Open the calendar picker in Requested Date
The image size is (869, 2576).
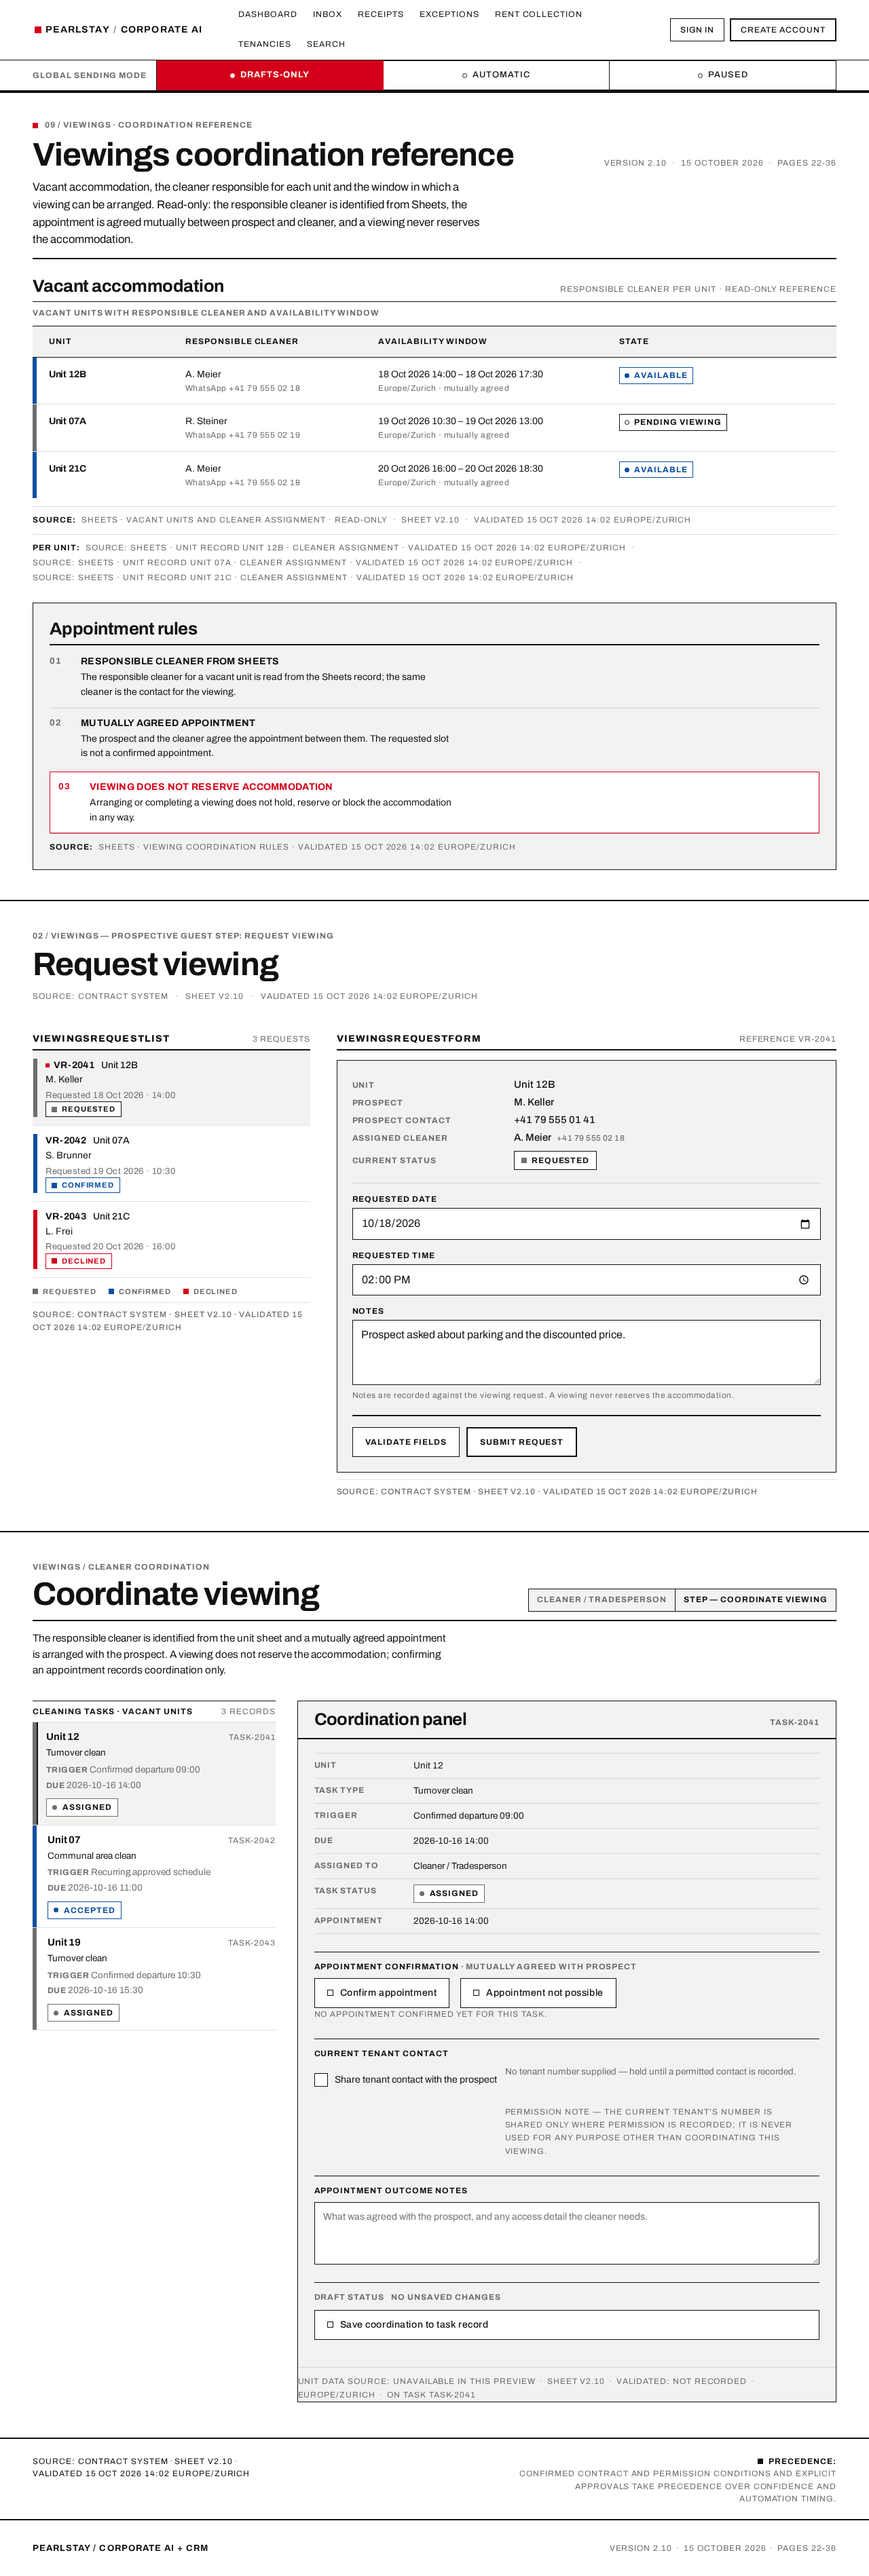click(x=805, y=1224)
